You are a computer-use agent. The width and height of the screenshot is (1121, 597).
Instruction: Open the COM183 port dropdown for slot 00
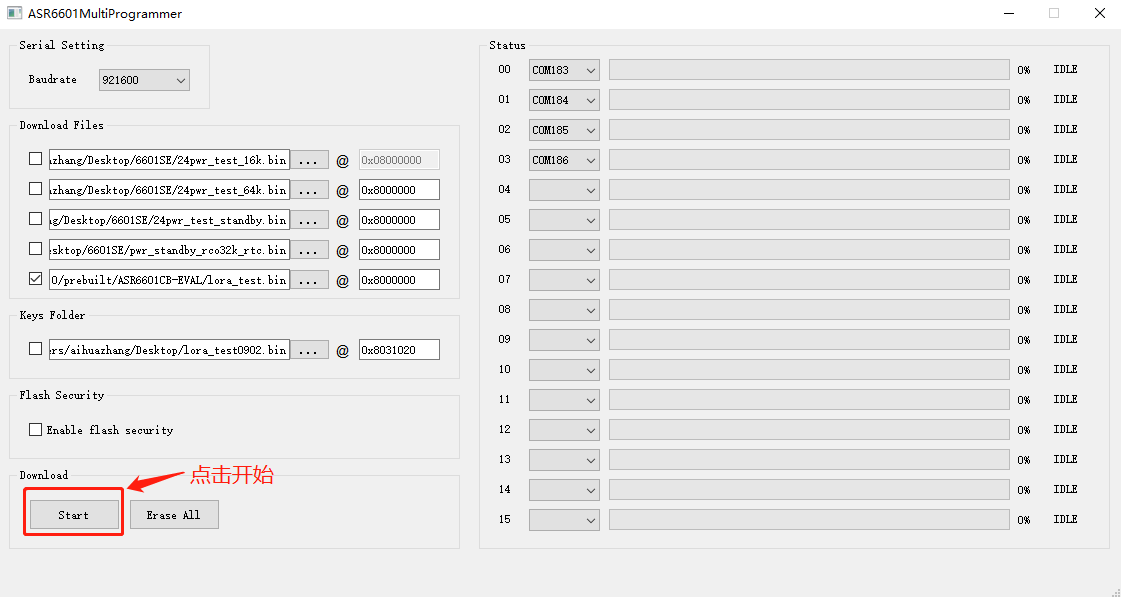pos(564,70)
